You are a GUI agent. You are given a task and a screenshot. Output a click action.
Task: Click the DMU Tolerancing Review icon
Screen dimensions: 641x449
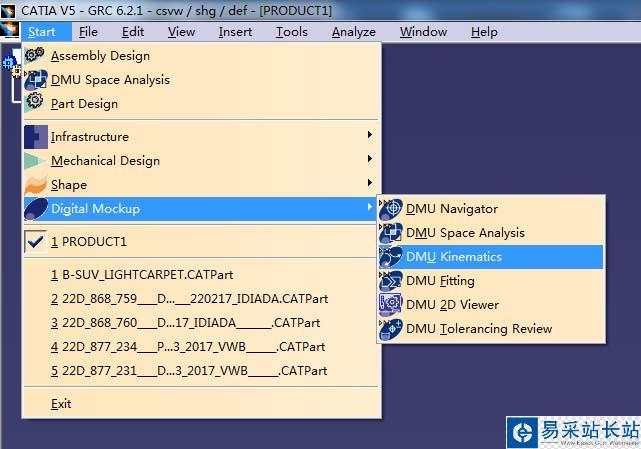click(391, 329)
